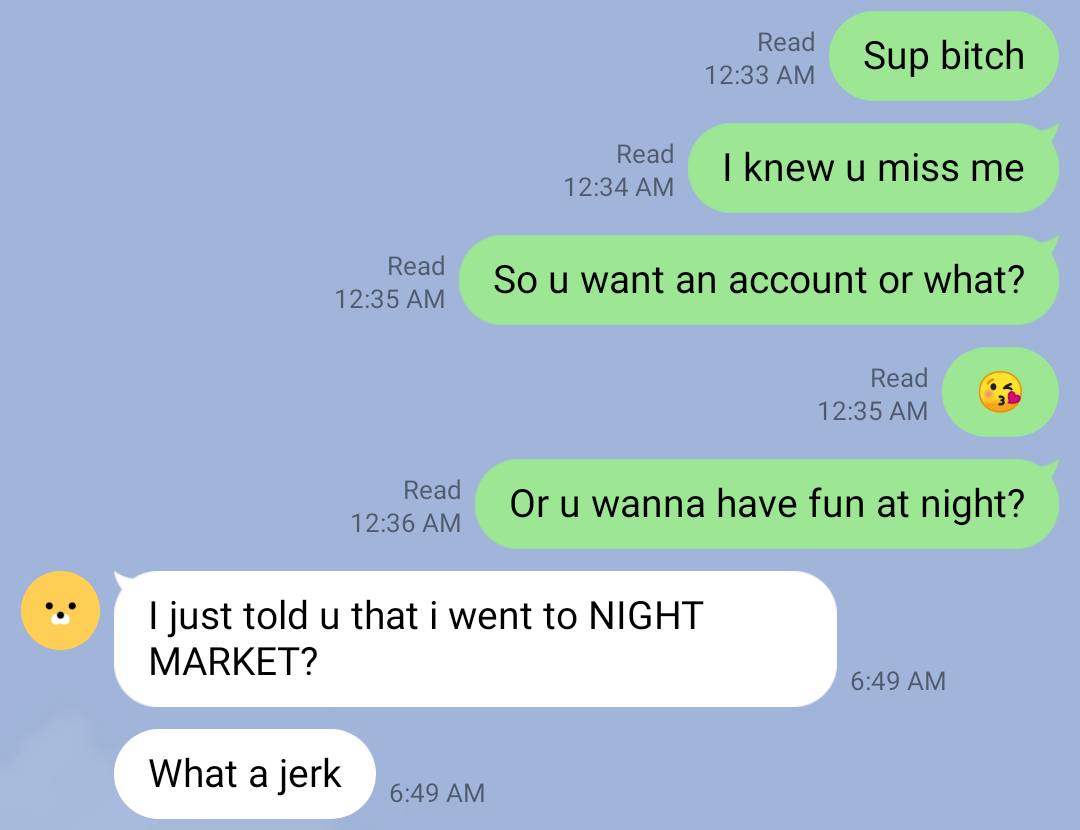
Task: Click the word 'Sup' in first message
Action: tap(896, 57)
